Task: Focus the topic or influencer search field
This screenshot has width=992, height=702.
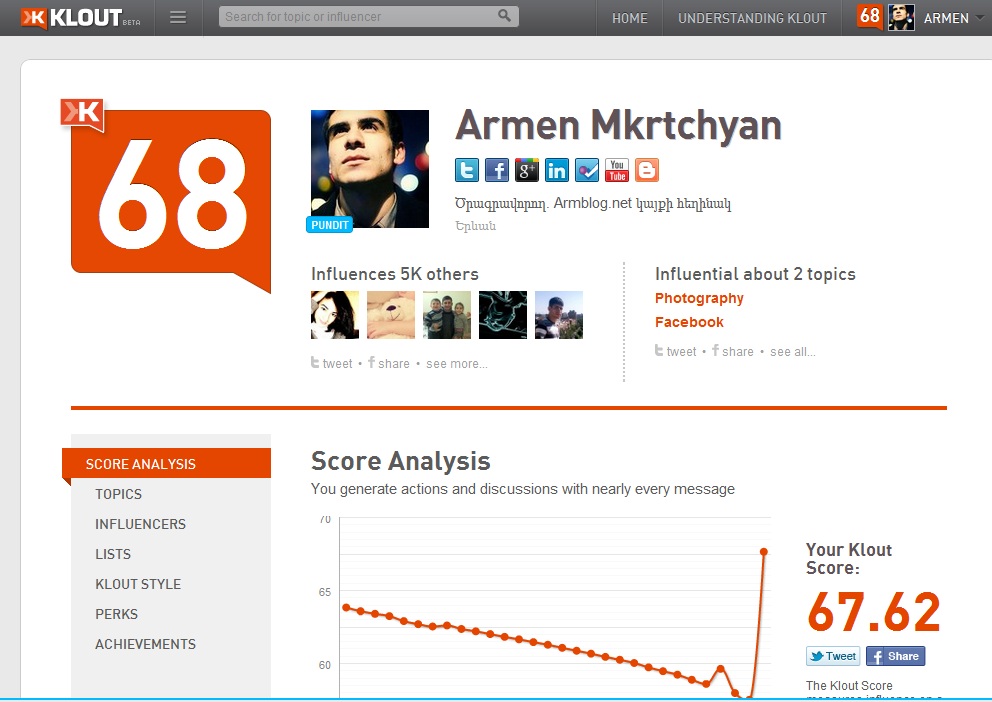Action: 368,16
